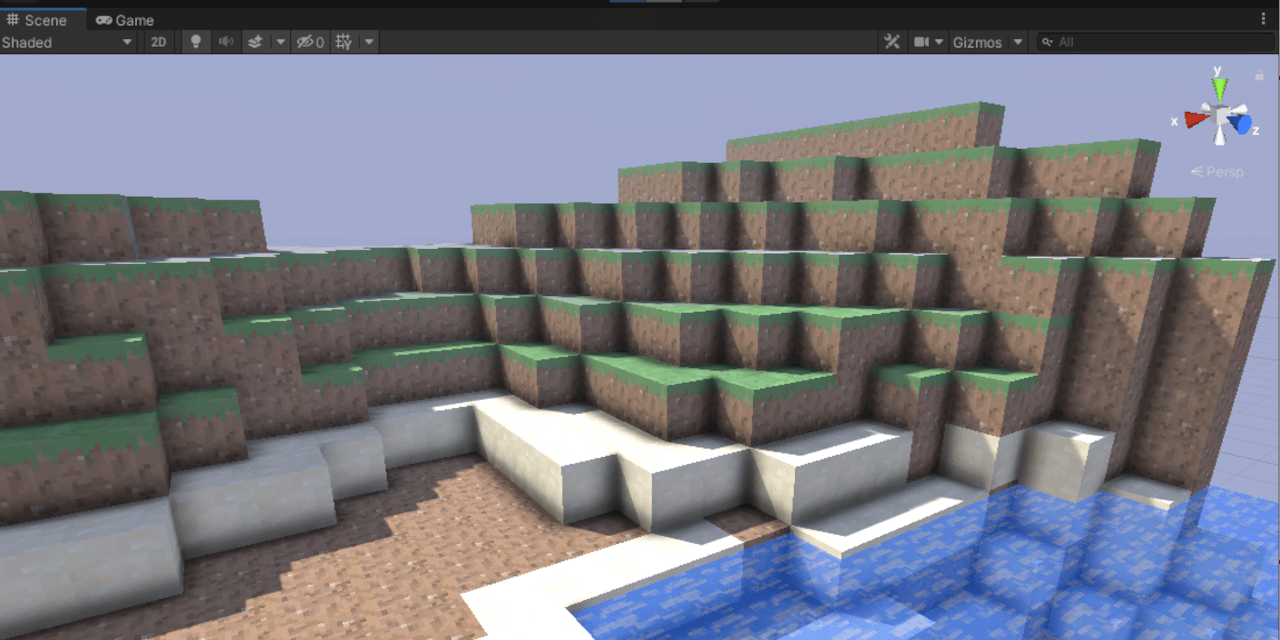Toggle Gizmos button
The width and height of the screenshot is (1280, 640).
[x=977, y=42]
